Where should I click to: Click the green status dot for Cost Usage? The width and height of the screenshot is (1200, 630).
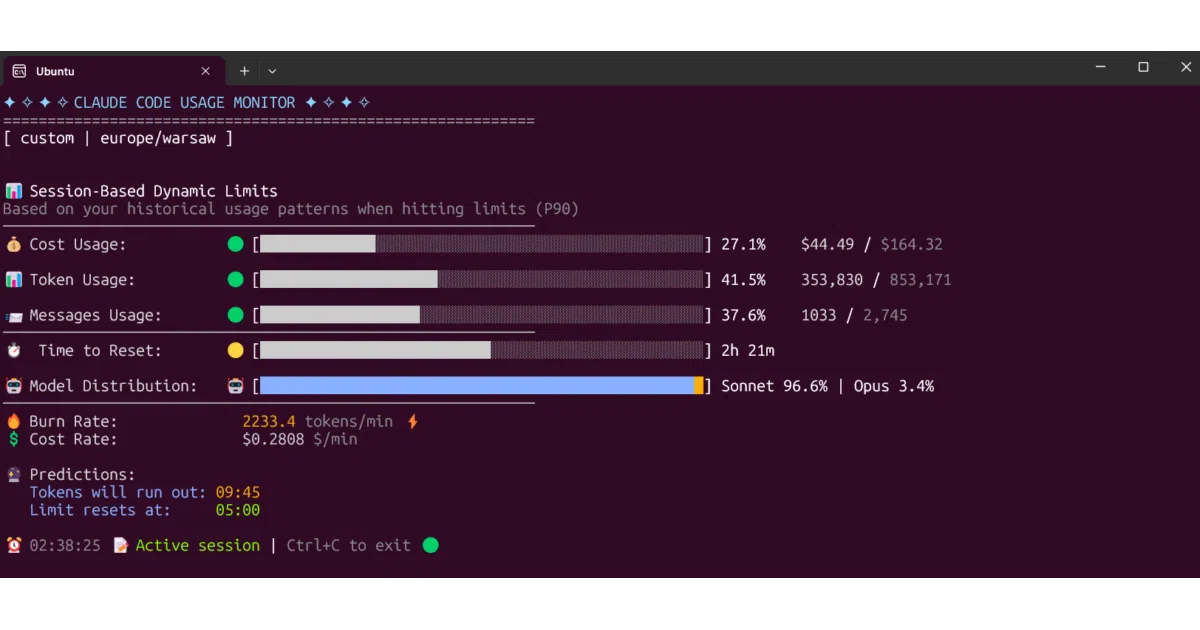click(x=236, y=244)
